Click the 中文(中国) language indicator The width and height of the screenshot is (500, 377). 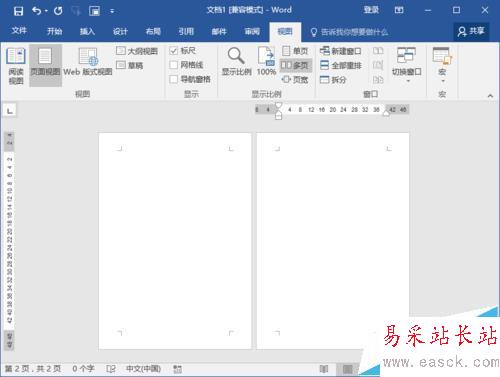(x=144, y=369)
